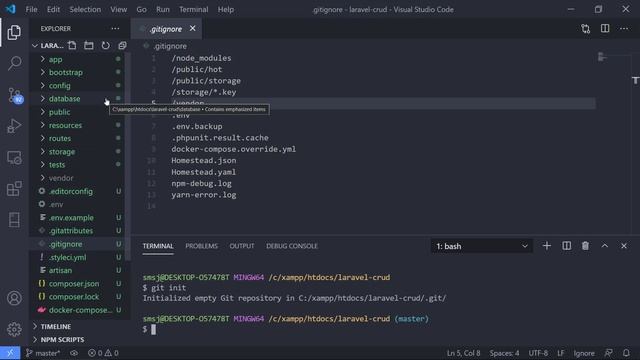640x360 pixels.
Task: Select terminal shell dropdown 1: bash
Action: click(482, 246)
